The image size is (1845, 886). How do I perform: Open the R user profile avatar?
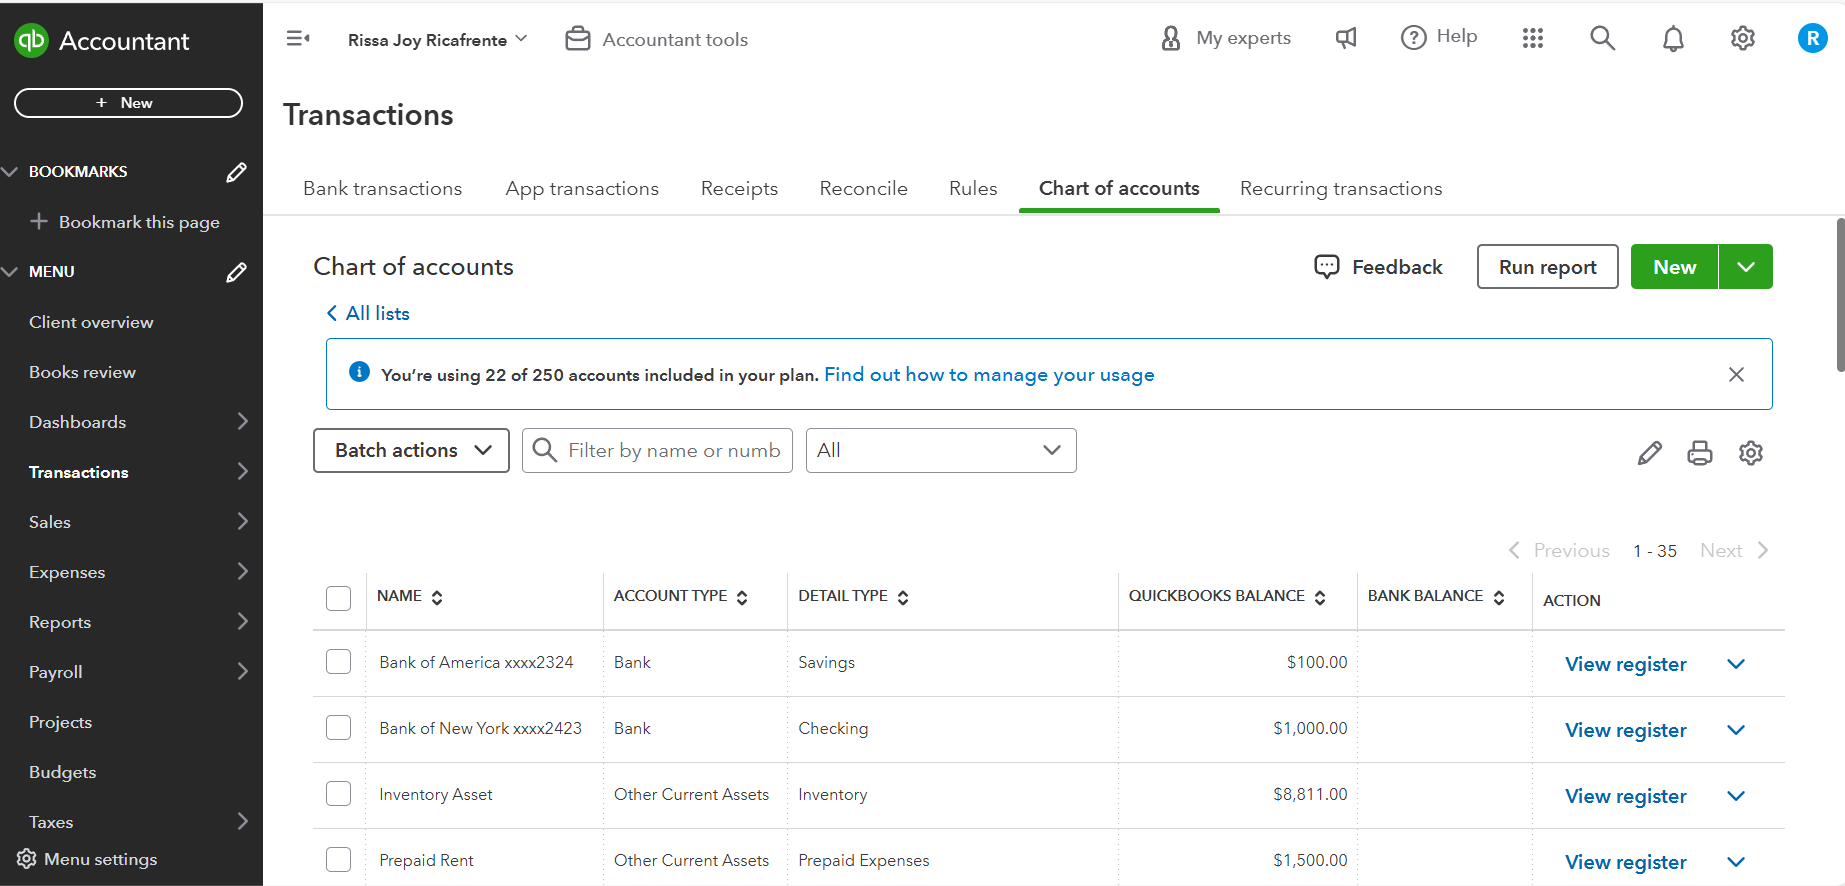click(x=1812, y=38)
